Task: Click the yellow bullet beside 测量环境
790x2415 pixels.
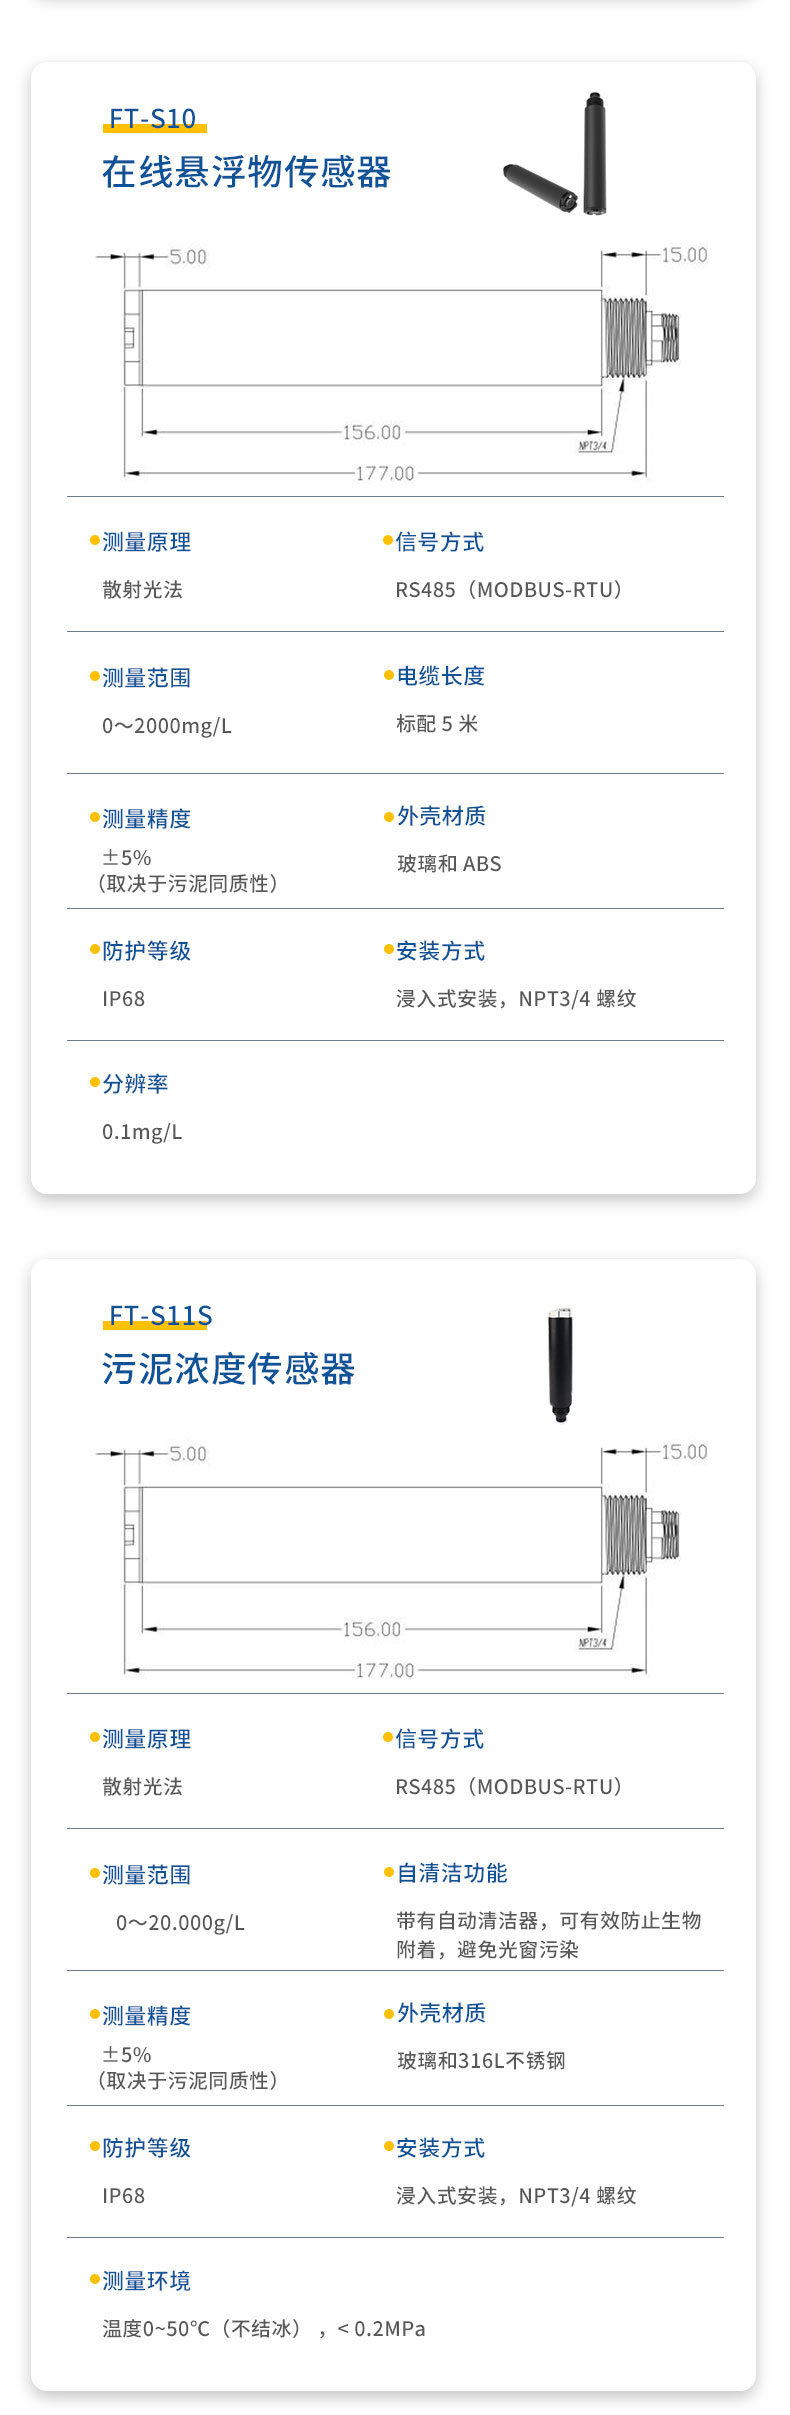Action: click(x=95, y=2280)
